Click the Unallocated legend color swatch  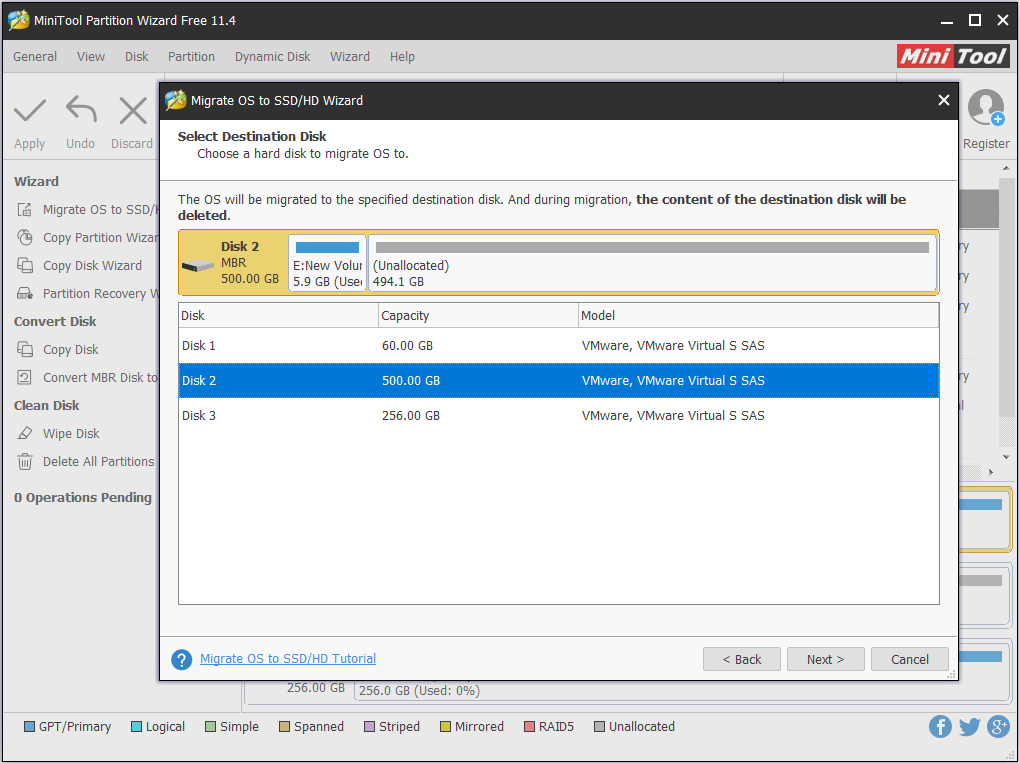(599, 727)
